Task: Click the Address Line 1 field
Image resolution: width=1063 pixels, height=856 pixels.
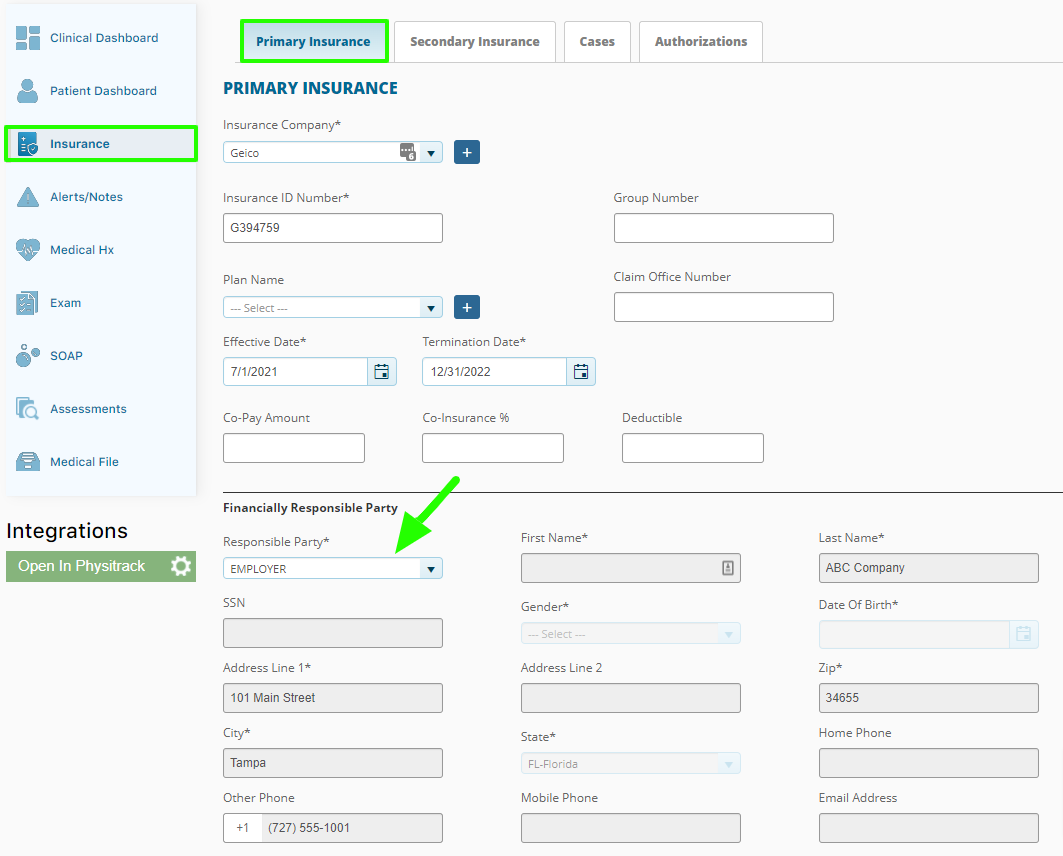Action: click(333, 698)
